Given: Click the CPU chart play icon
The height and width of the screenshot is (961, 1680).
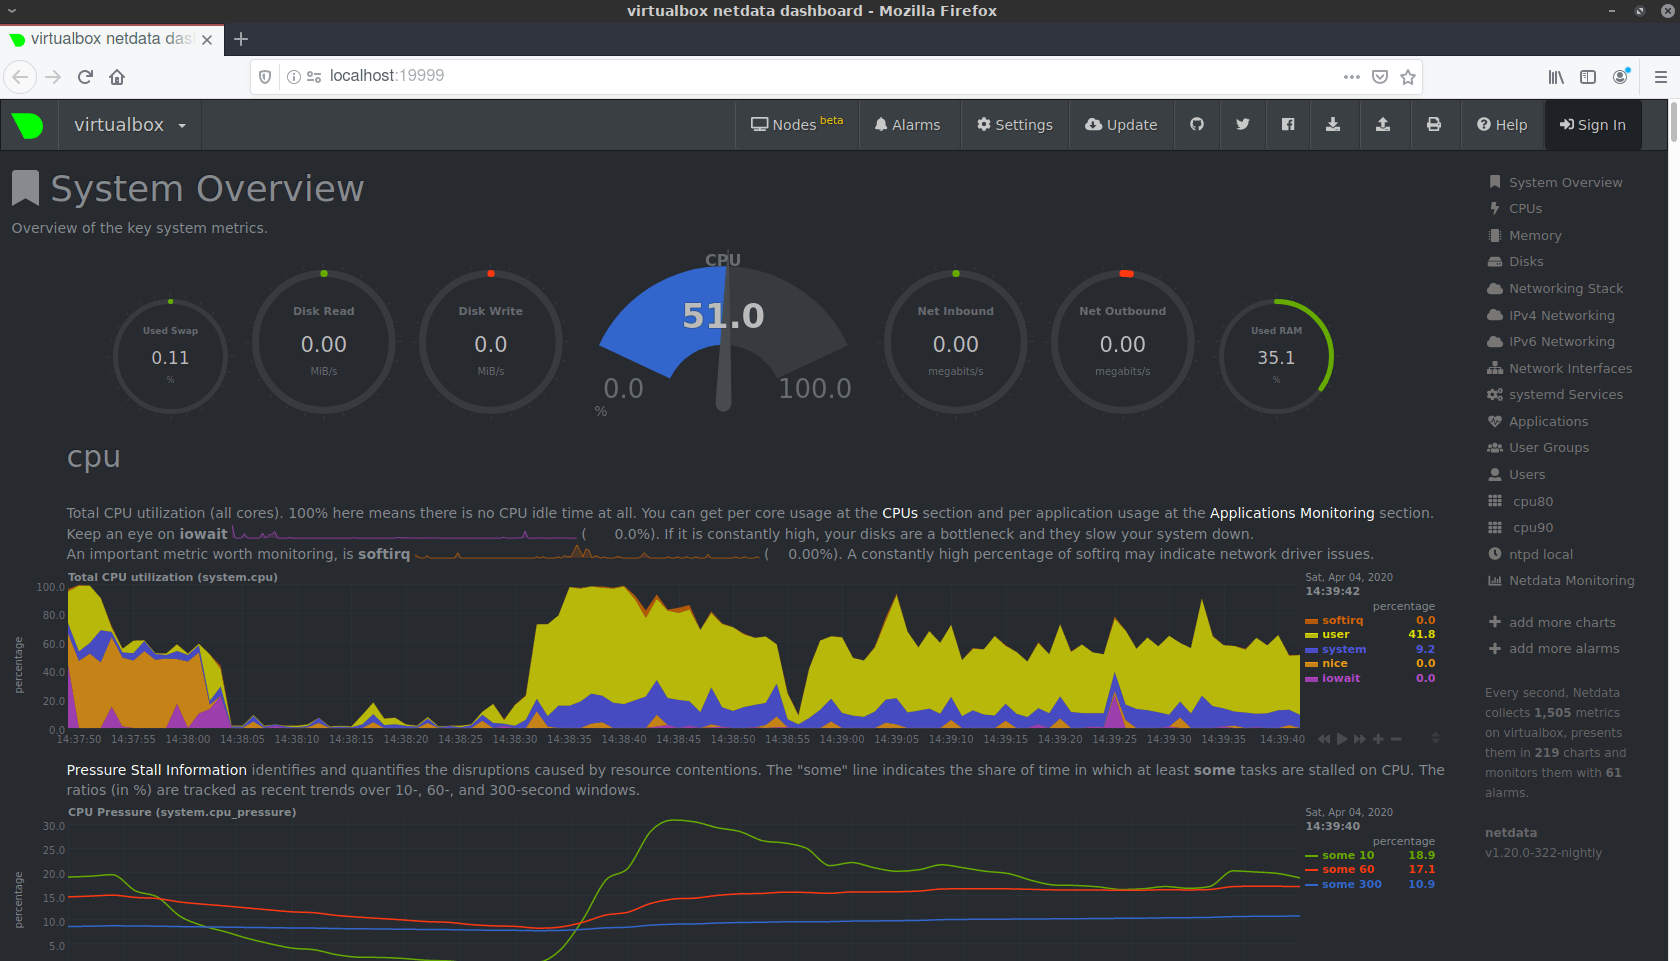Looking at the screenshot, I should pos(1342,739).
